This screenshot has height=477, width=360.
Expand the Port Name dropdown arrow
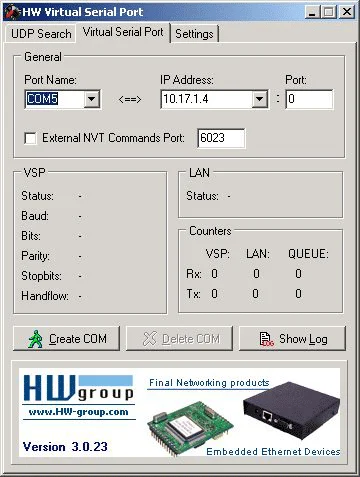pos(91,99)
